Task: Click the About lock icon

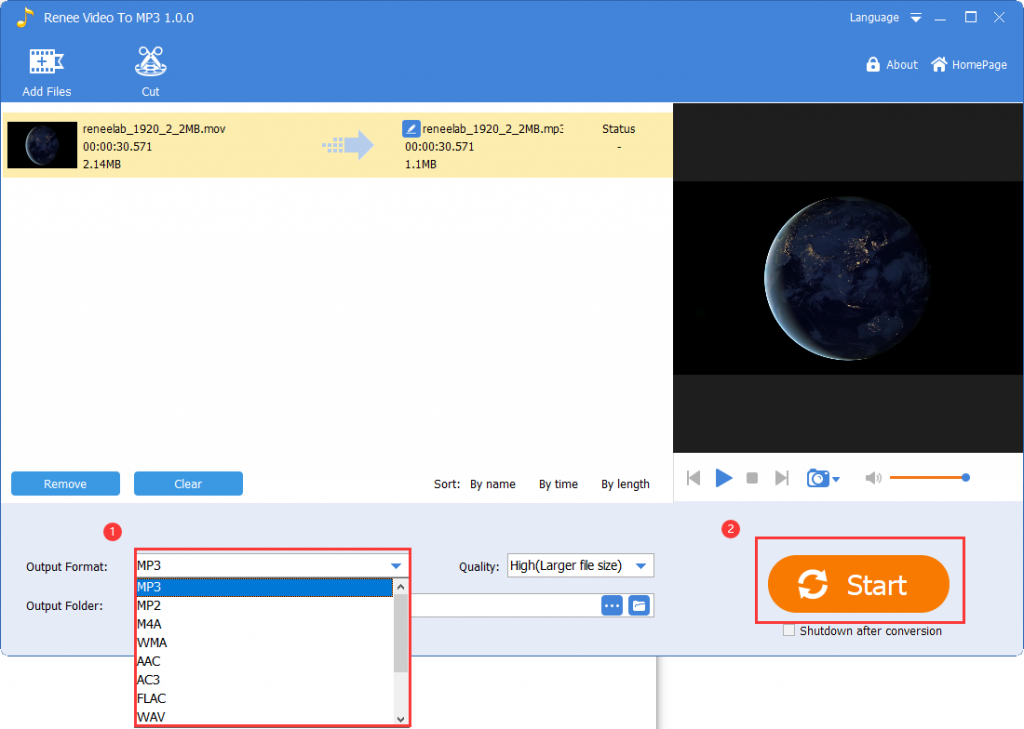Action: (x=874, y=64)
